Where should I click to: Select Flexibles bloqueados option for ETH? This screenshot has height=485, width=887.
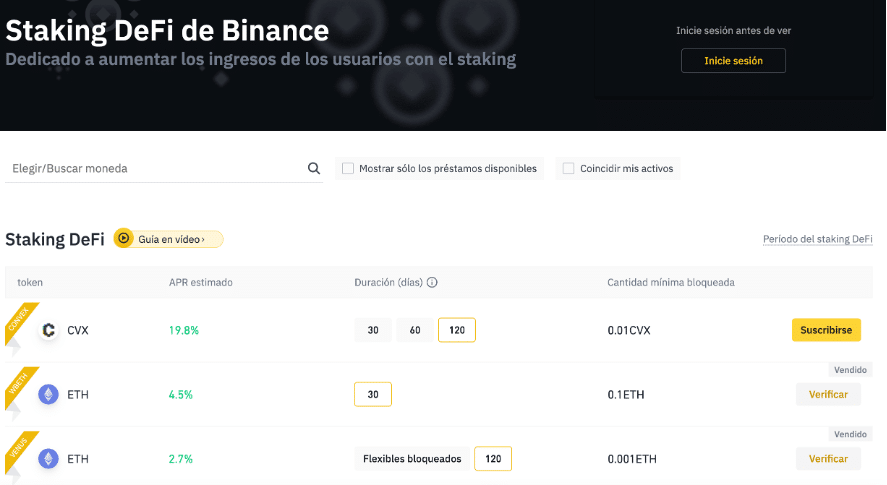(412, 459)
